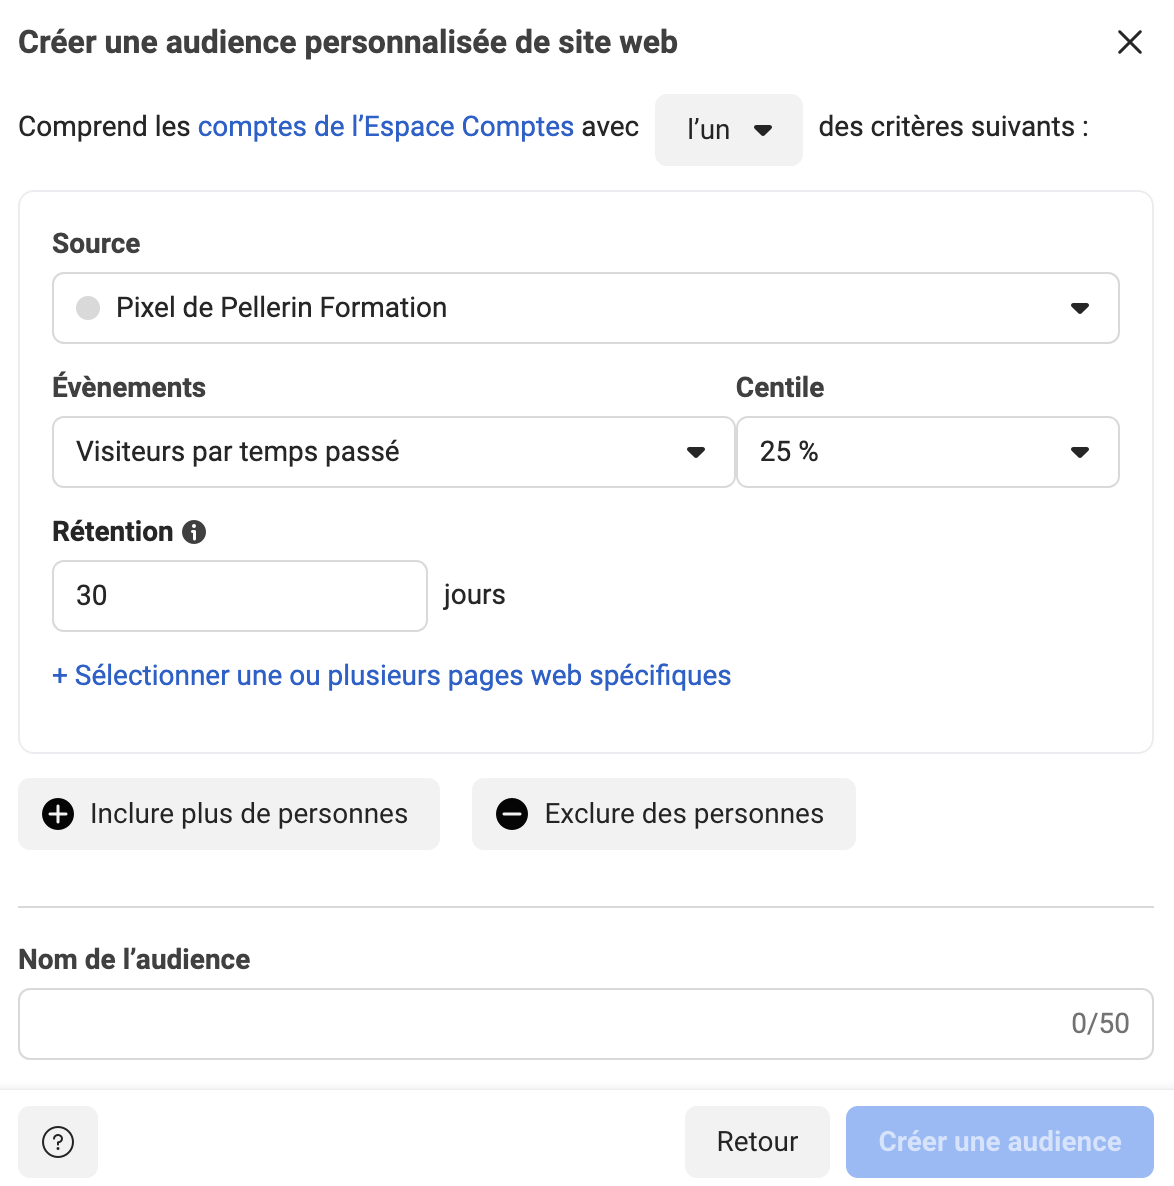Click the Rétention info icon
This screenshot has width=1174, height=1186.
[194, 532]
